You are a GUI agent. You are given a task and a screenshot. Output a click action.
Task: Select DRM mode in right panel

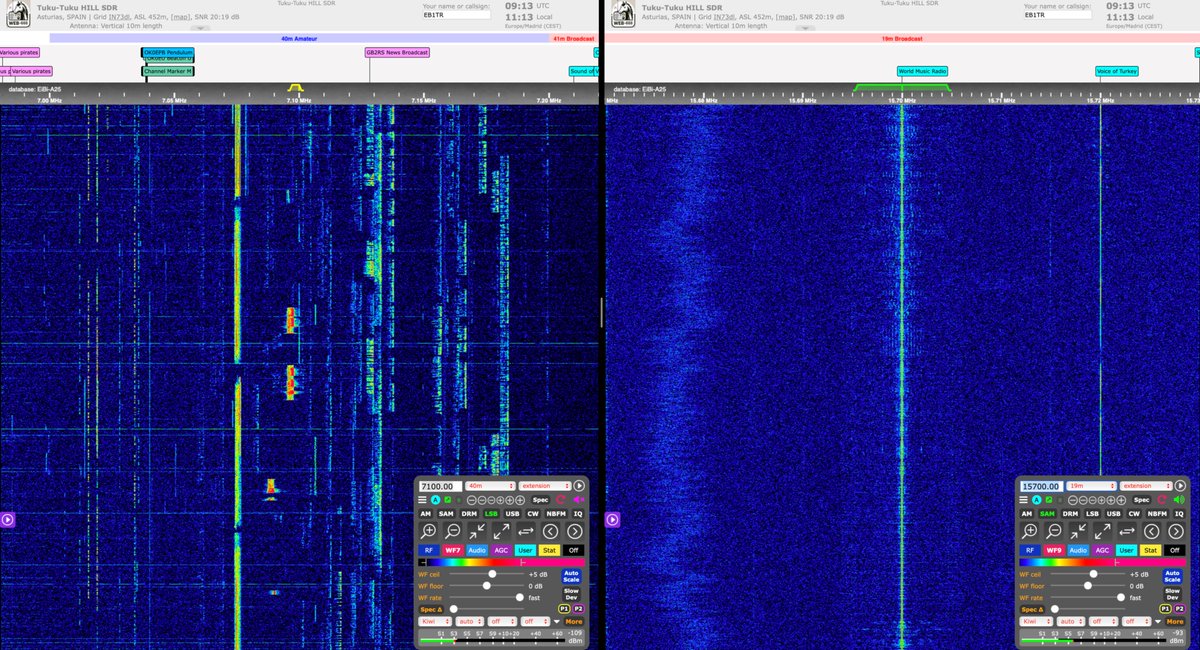(x=1070, y=514)
